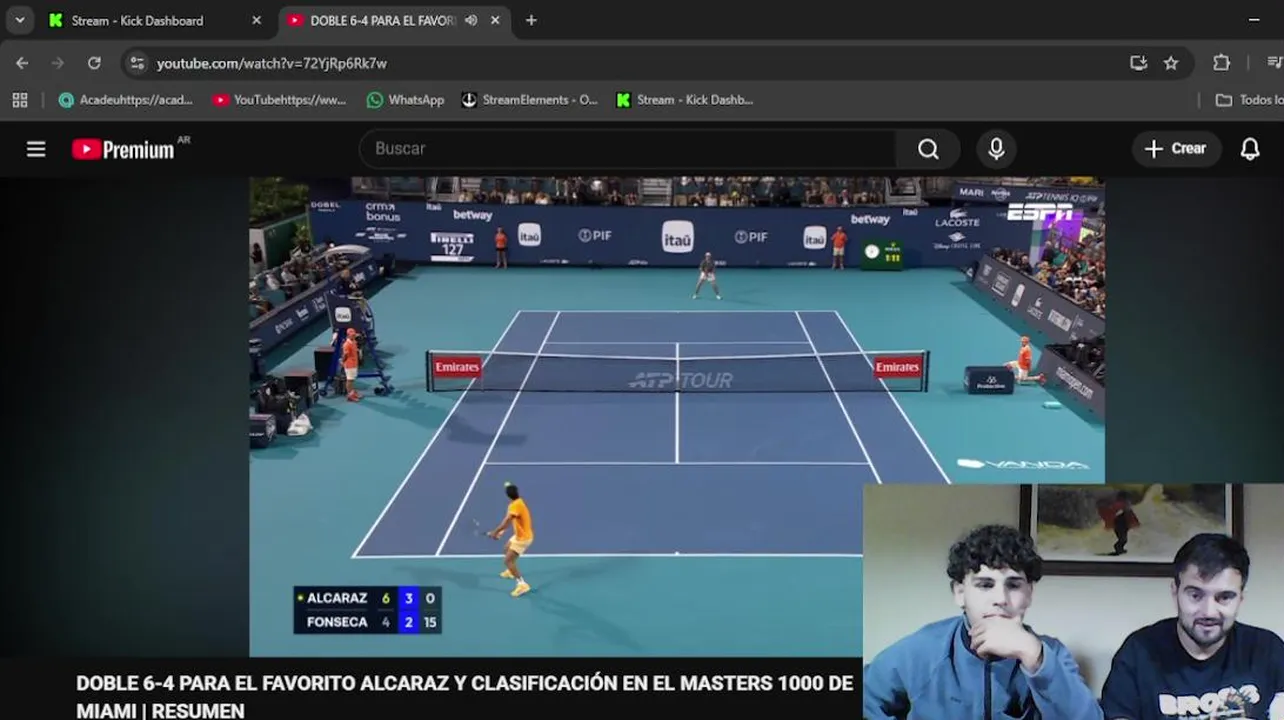Go forward to next page
The image size is (1284, 720).
click(58, 63)
